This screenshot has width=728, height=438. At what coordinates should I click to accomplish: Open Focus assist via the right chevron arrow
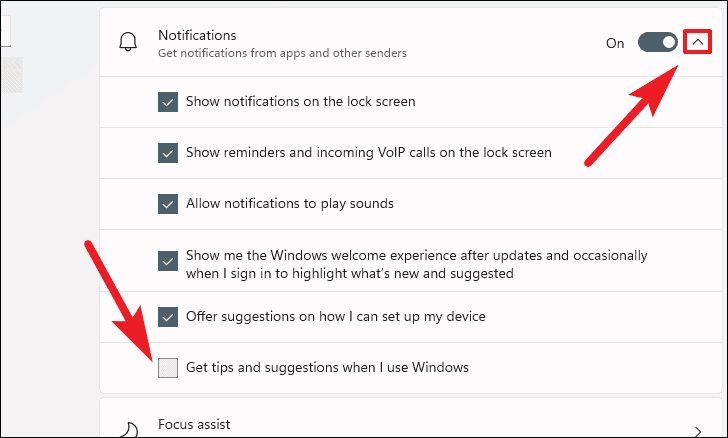(697, 431)
